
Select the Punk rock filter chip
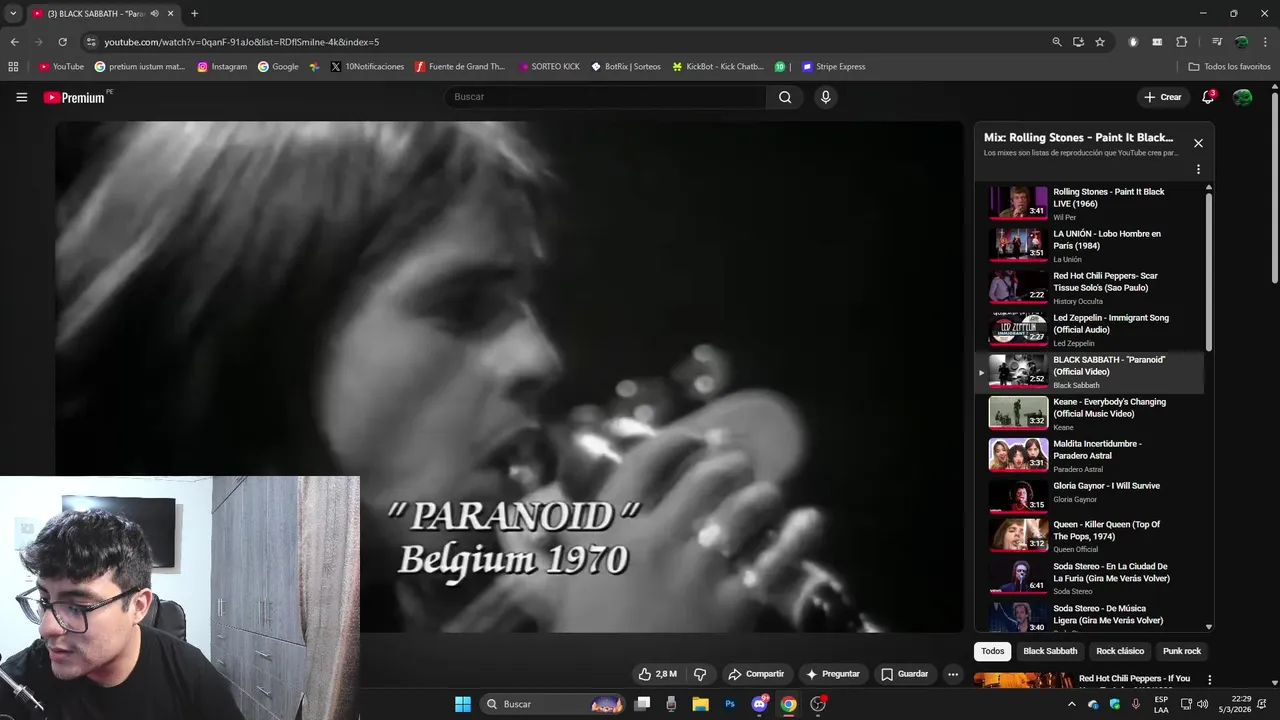(x=1182, y=651)
